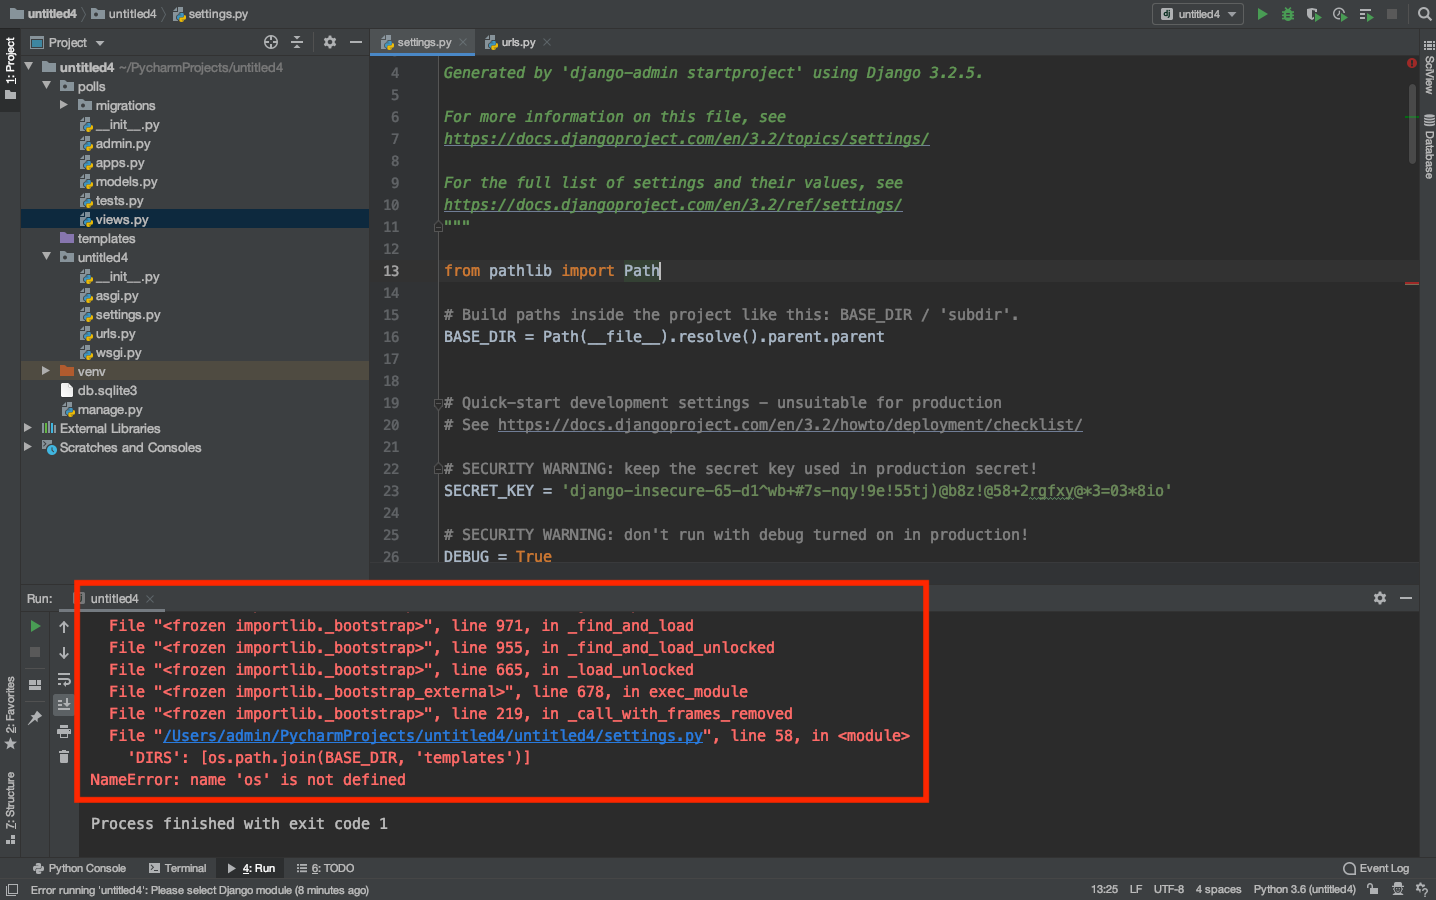Click the read-only lock icon in status bar
The width and height of the screenshot is (1436, 900).
pyautogui.click(x=1373, y=889)
